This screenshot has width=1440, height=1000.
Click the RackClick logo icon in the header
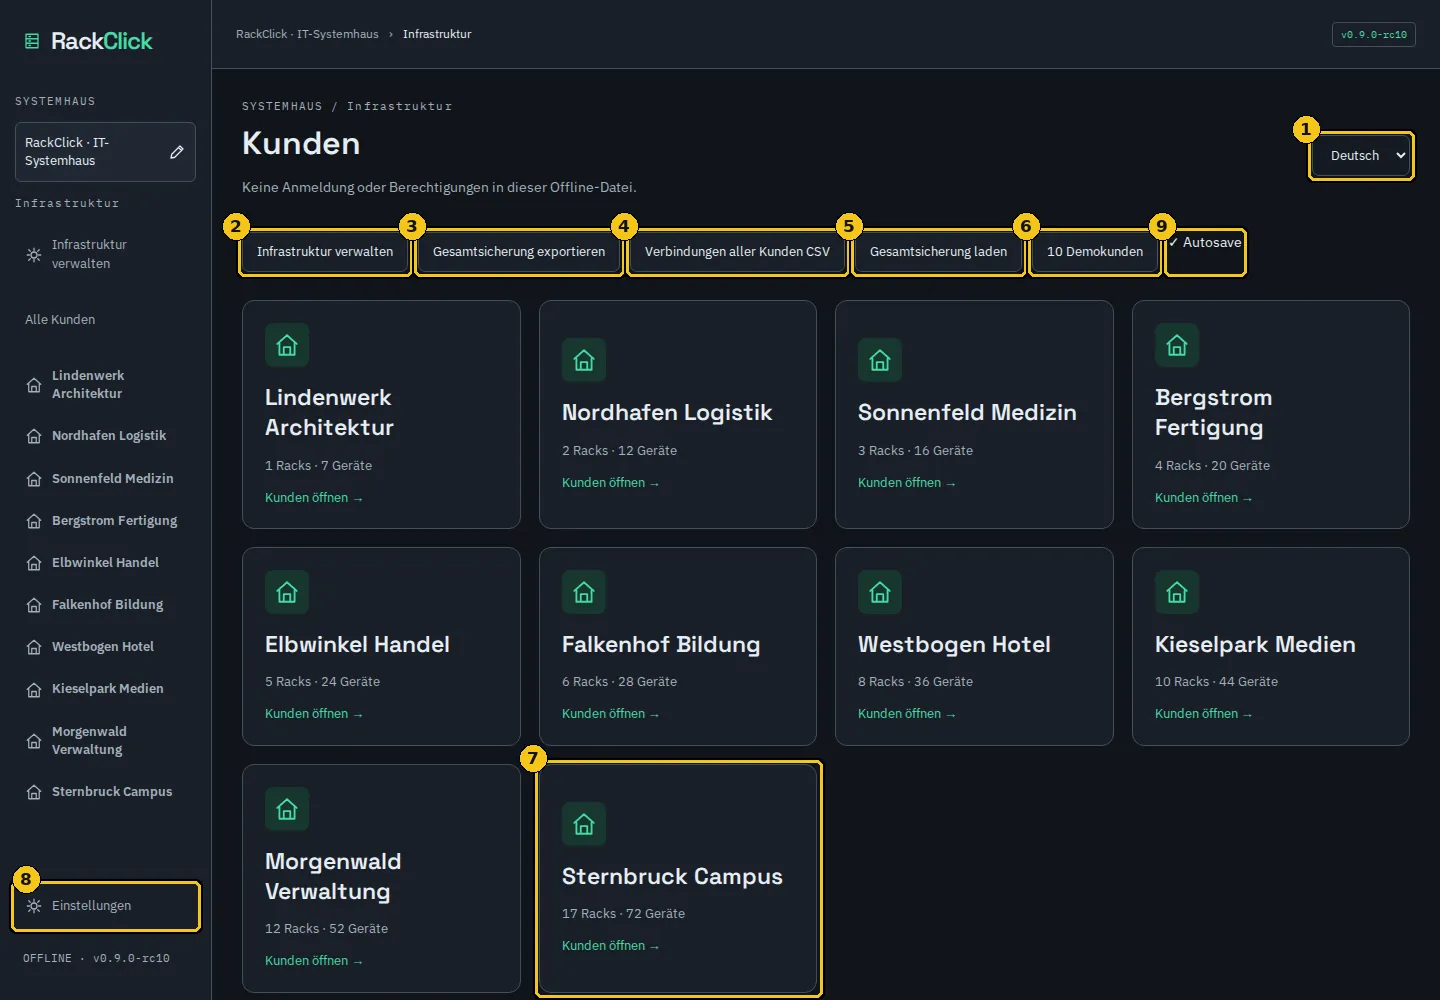tap(32, 41)
